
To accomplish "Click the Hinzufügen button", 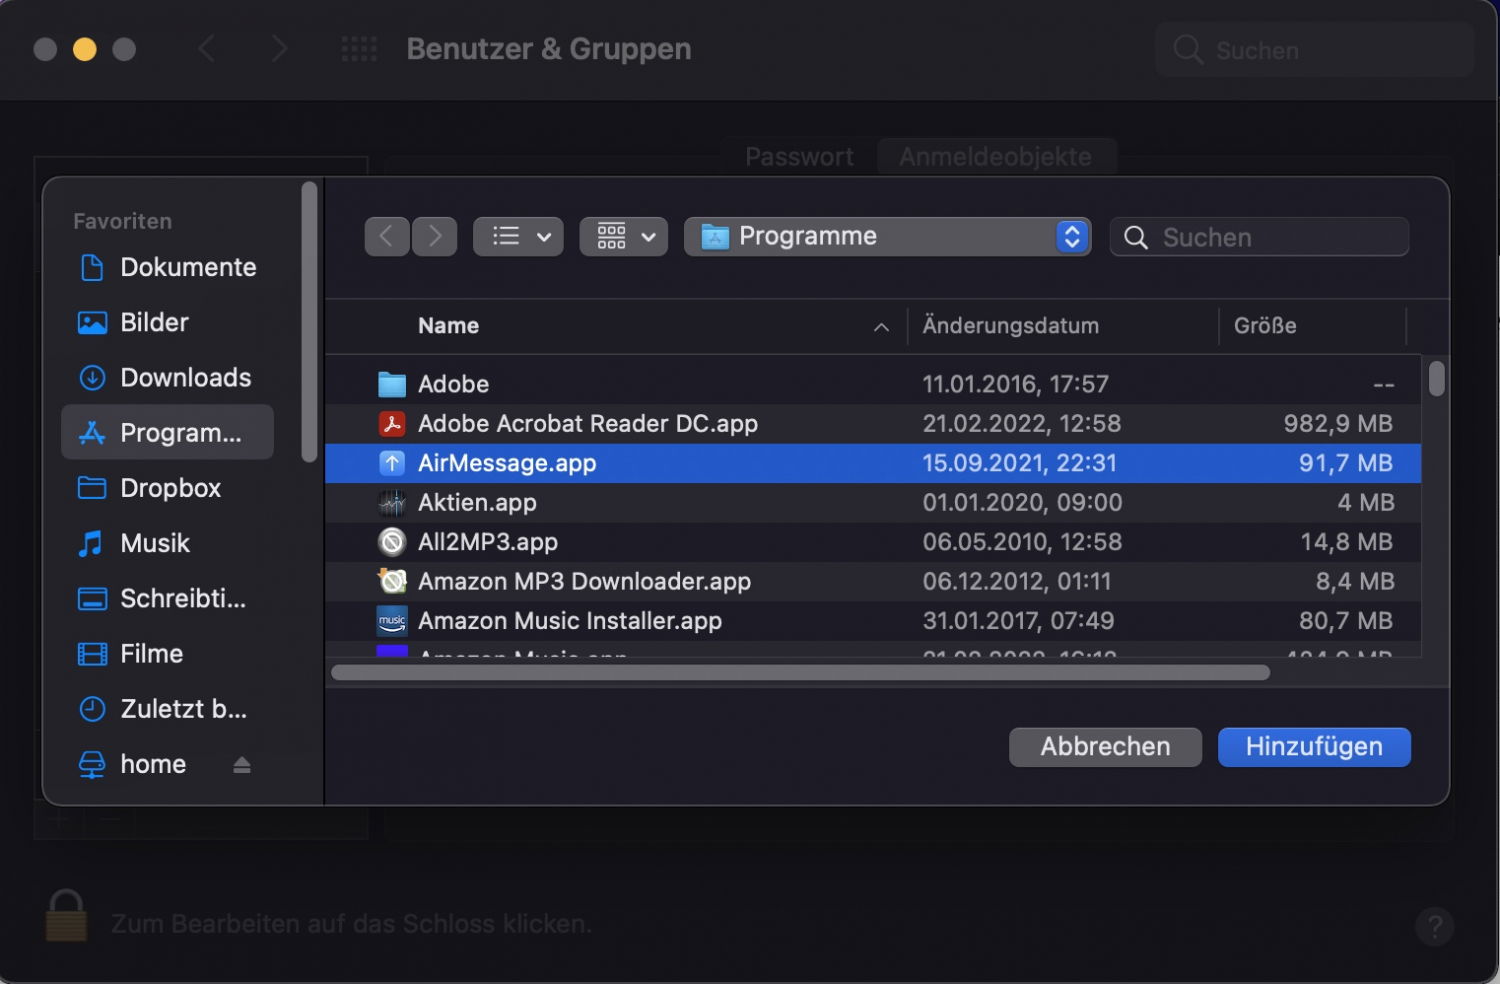I will pyautogui.click(x=1314, y=747).
